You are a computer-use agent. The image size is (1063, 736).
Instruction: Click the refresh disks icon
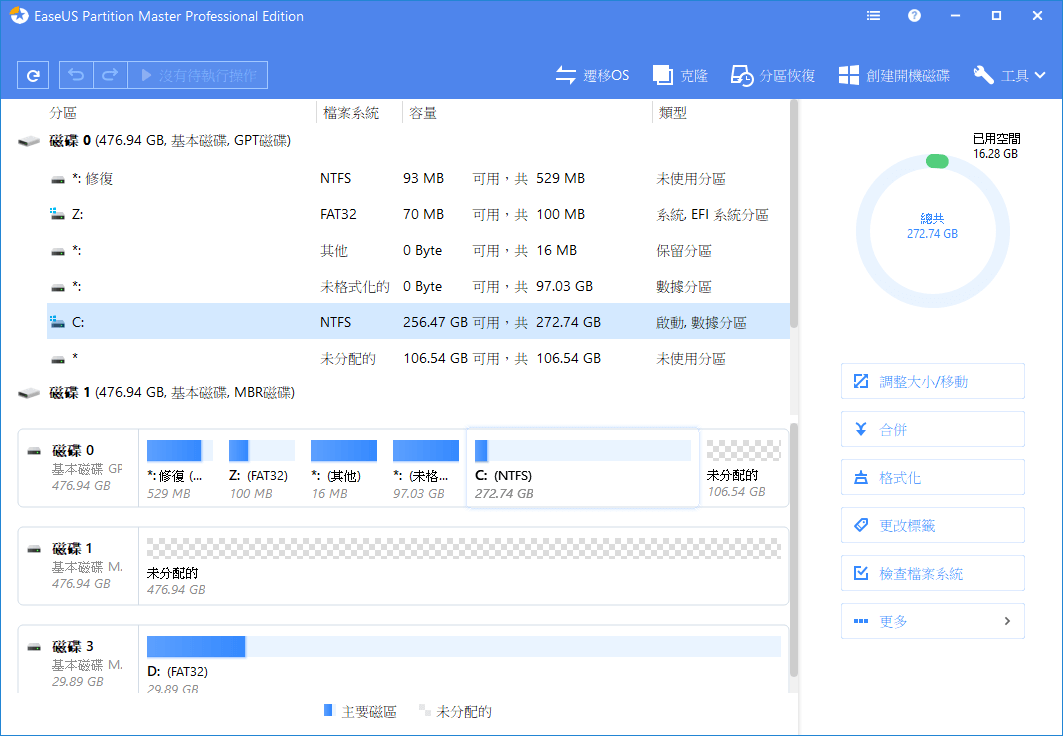[35, 74]
